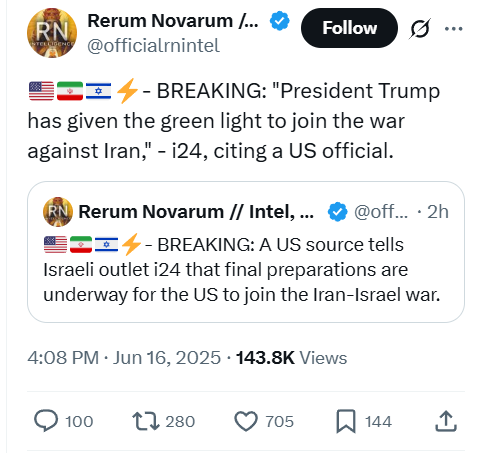Click the small RN avatar in quoted tweet
479x453 pixels.
pyautogui.click(x=58, y=212)
